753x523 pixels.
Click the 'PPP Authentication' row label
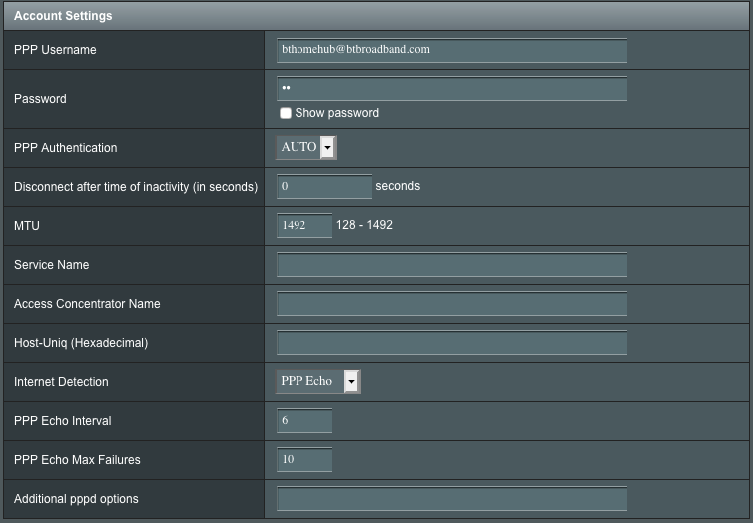[x=65, y=148]
